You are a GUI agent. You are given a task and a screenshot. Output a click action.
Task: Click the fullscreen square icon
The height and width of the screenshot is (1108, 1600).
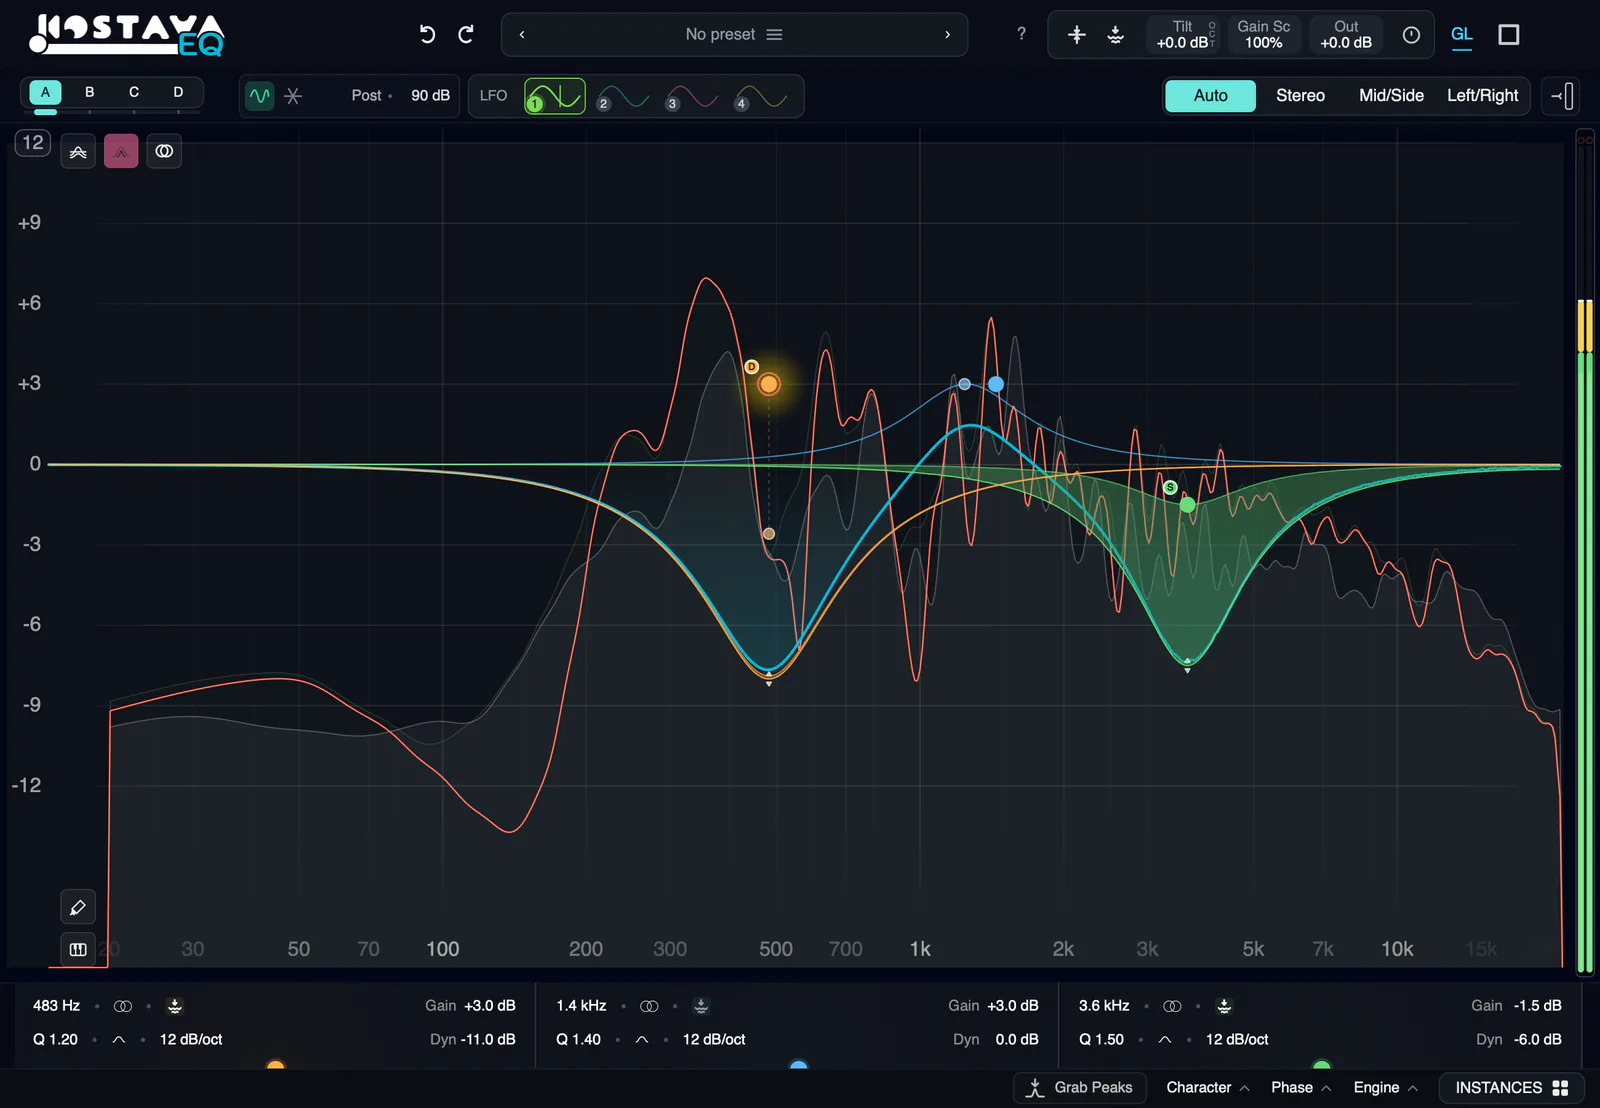point(1509,35)
